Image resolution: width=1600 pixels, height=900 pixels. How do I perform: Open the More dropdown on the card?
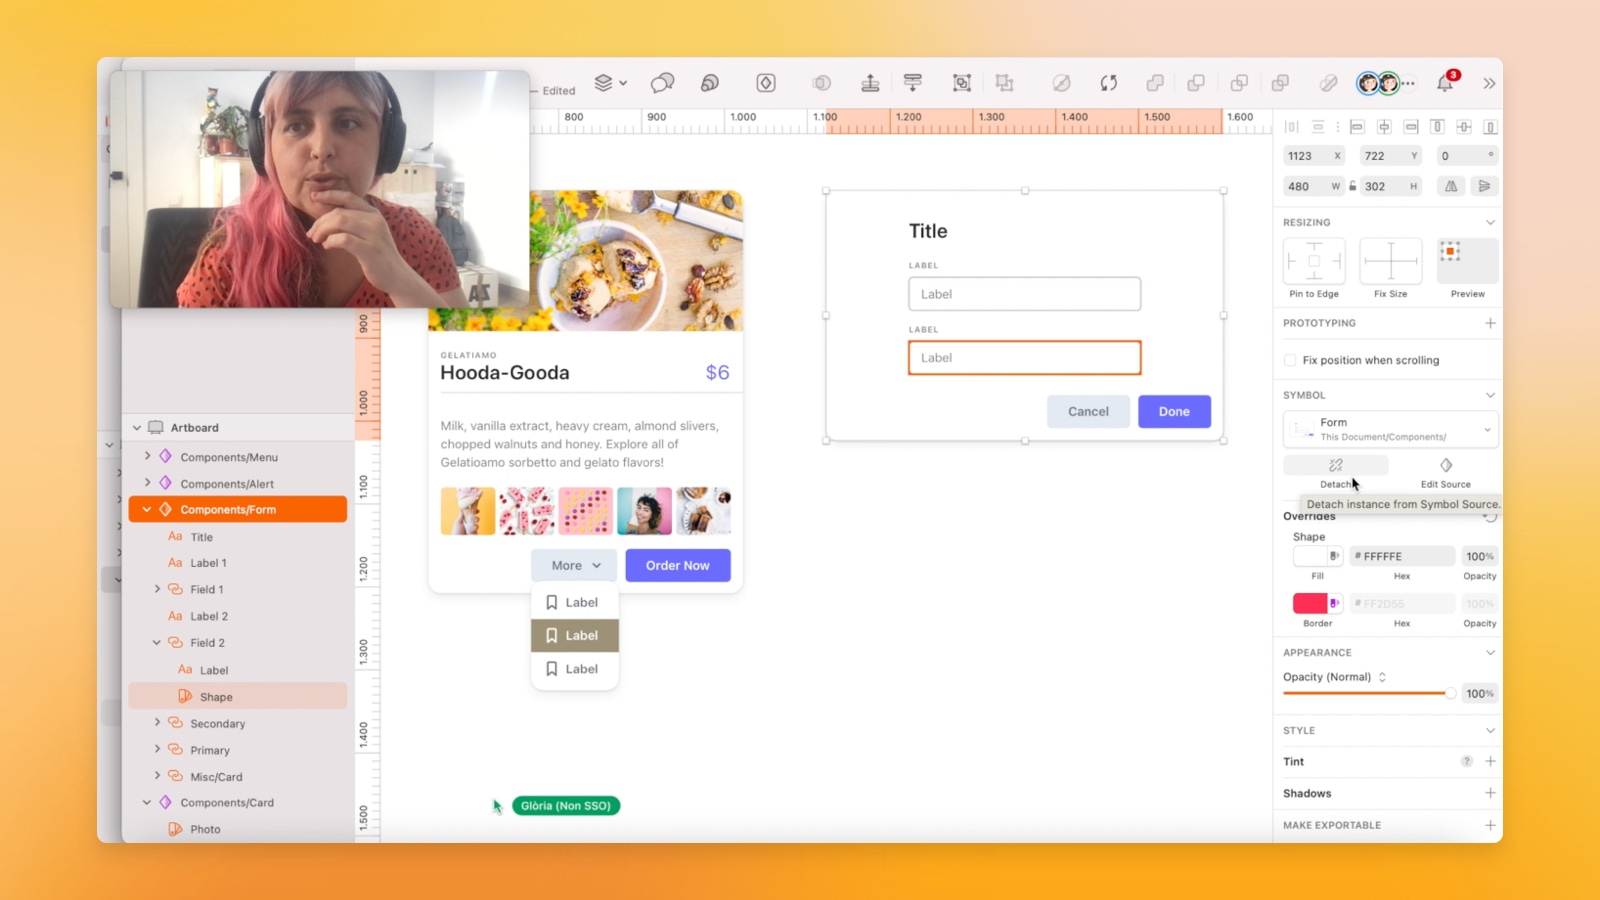[574, 565]
